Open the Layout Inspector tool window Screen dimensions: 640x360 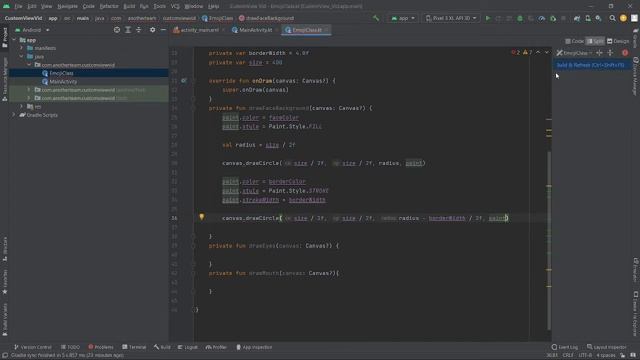pyautogui.click(x=607, y=347)
